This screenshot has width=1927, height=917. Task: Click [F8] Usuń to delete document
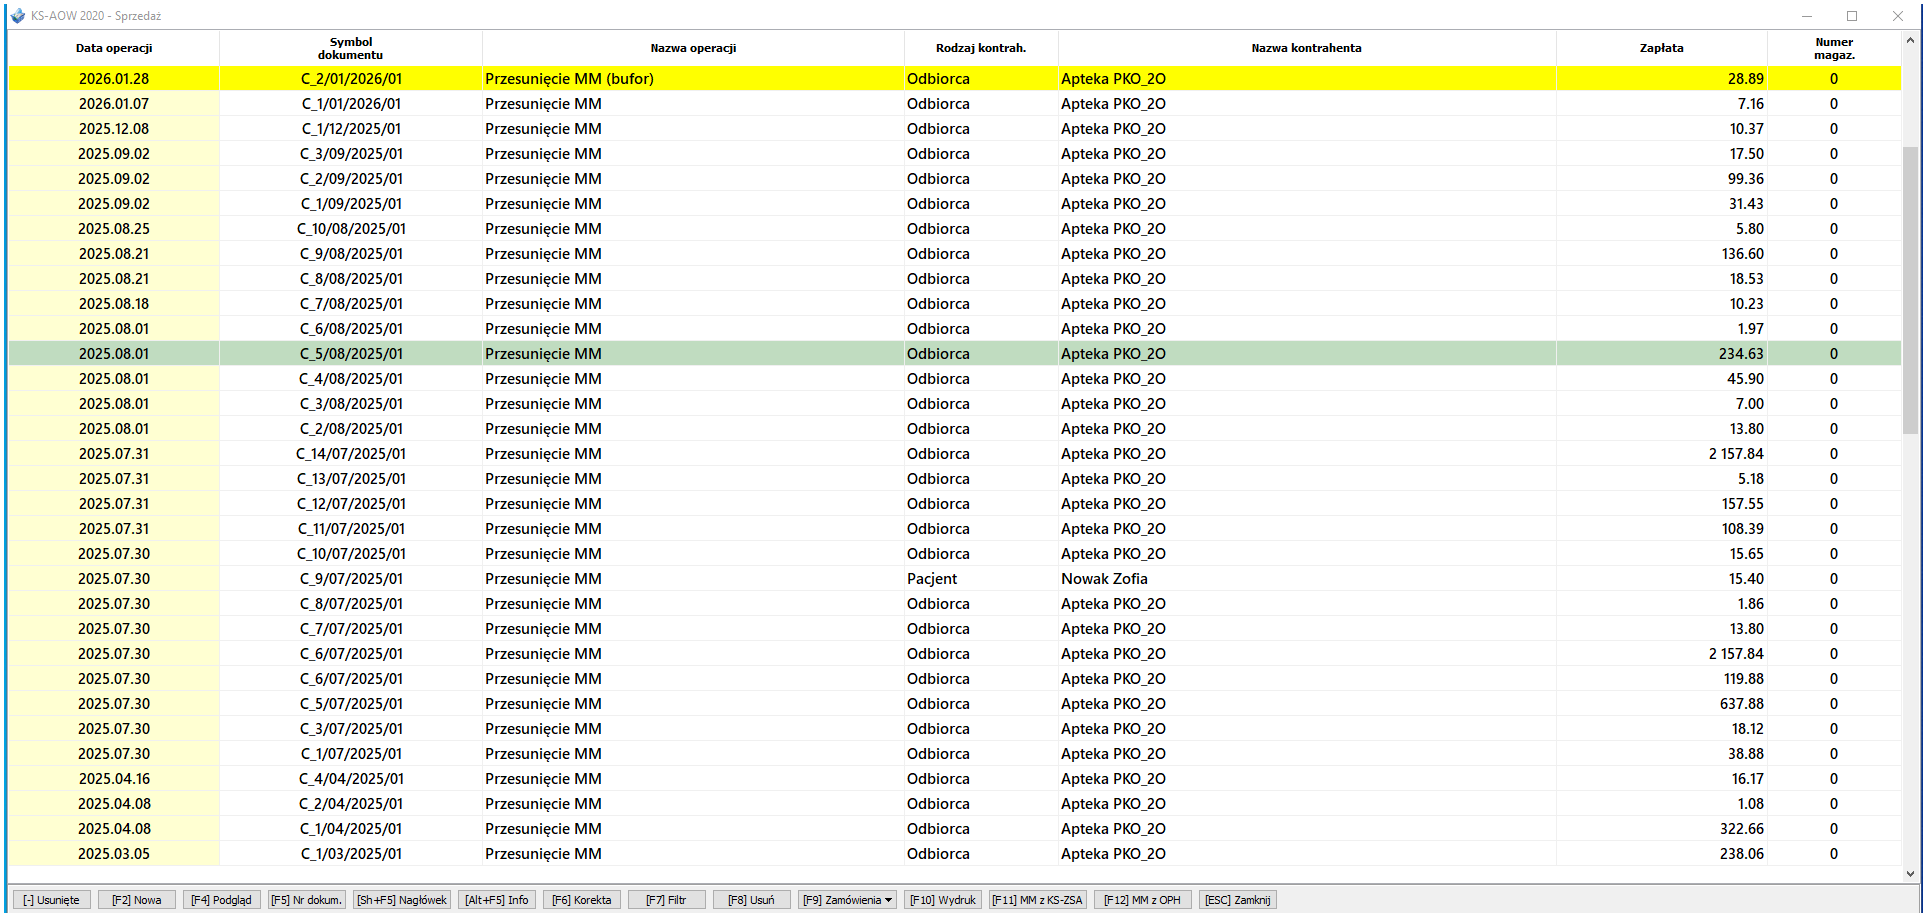[x=751, y=900]
